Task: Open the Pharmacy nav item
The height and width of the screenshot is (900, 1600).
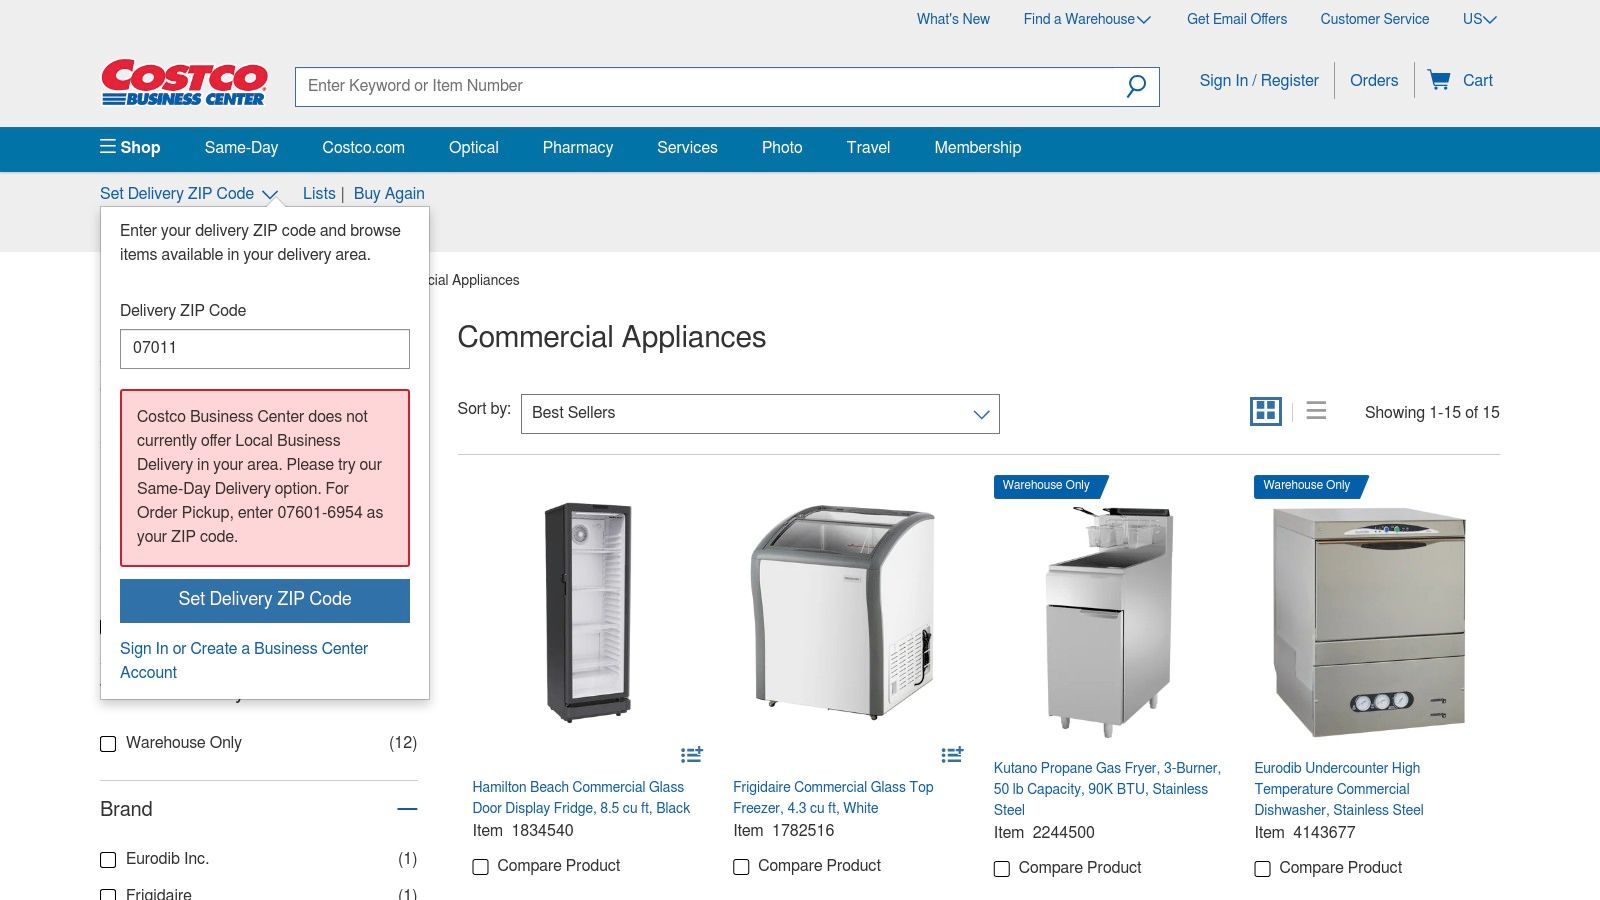Action: 578,148
